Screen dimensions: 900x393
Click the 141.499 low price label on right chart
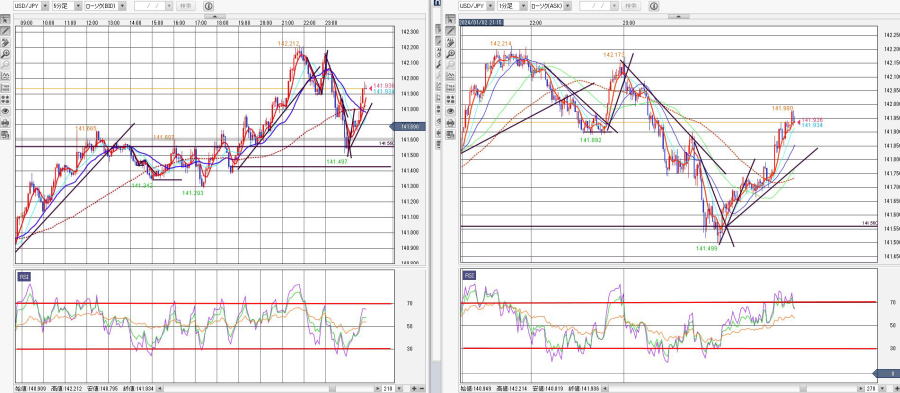[707, 248]
